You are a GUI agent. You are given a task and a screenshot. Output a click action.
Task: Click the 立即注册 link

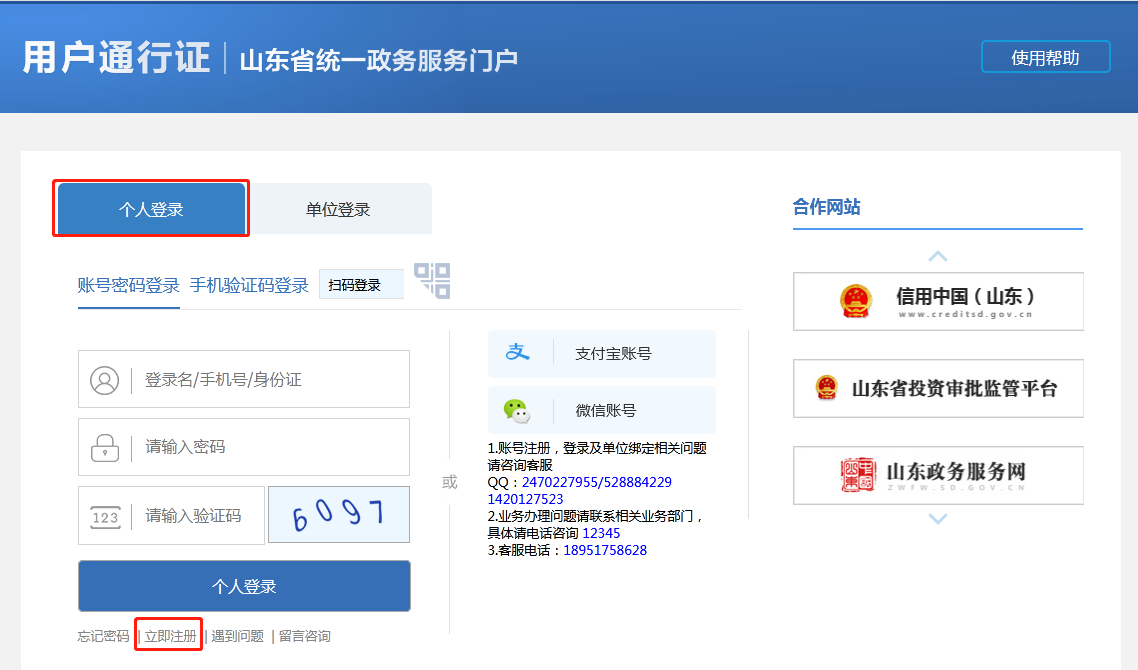coord(170,636)
